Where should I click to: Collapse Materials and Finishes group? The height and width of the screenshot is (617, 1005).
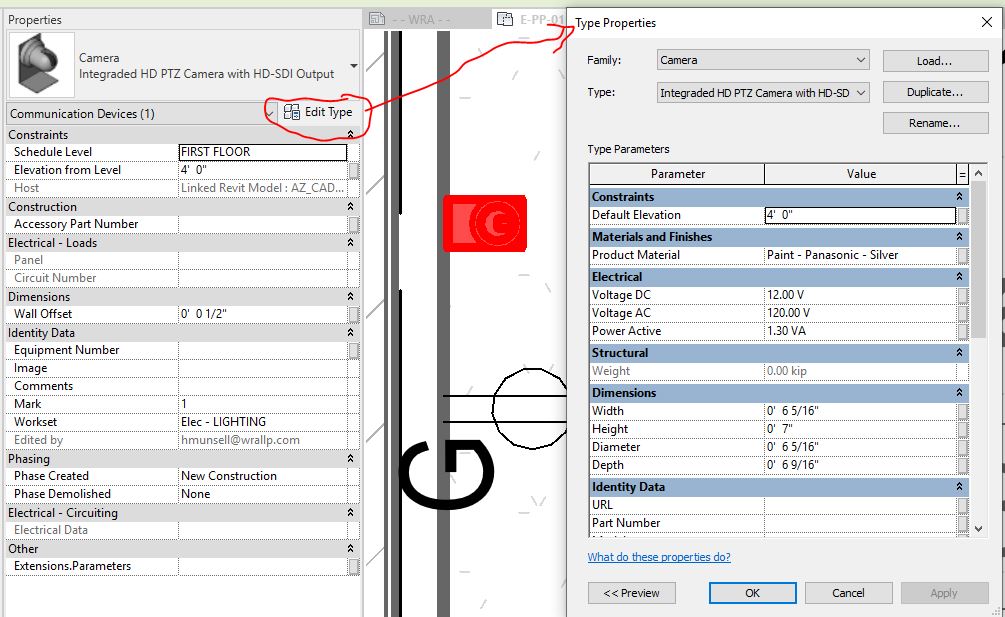tap(959, 236)
